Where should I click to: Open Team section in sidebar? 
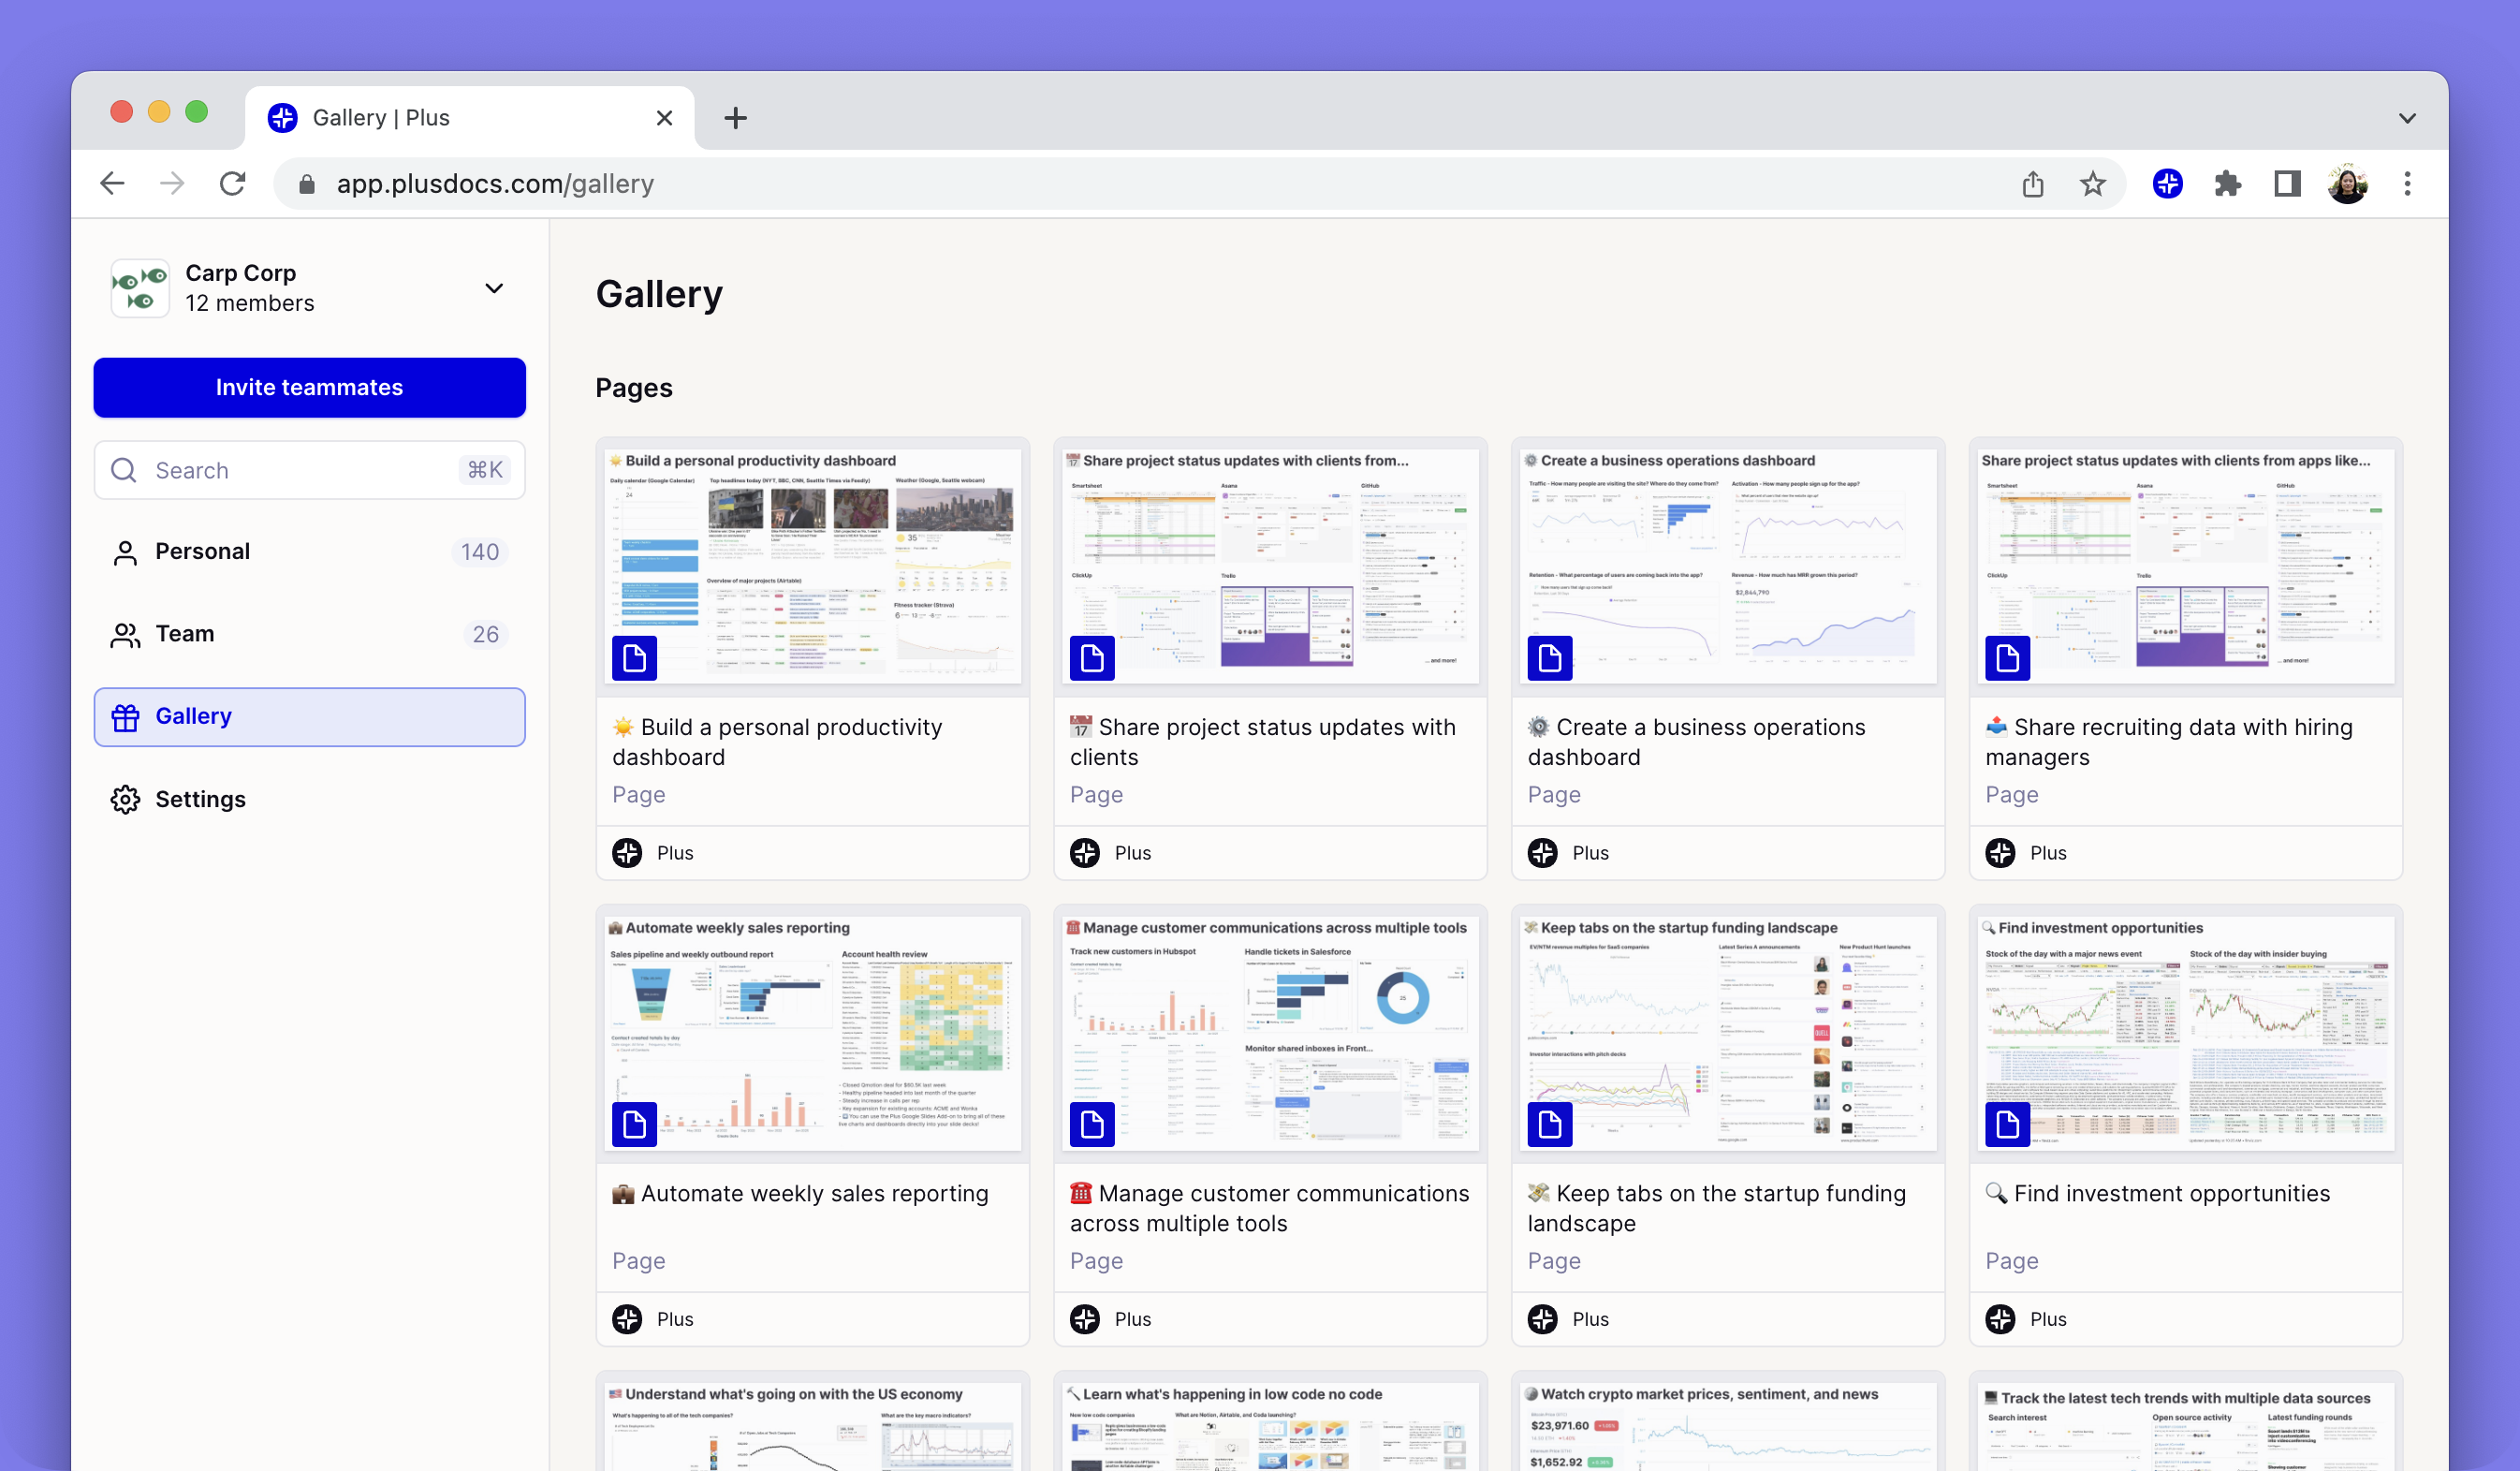(309, 634)
